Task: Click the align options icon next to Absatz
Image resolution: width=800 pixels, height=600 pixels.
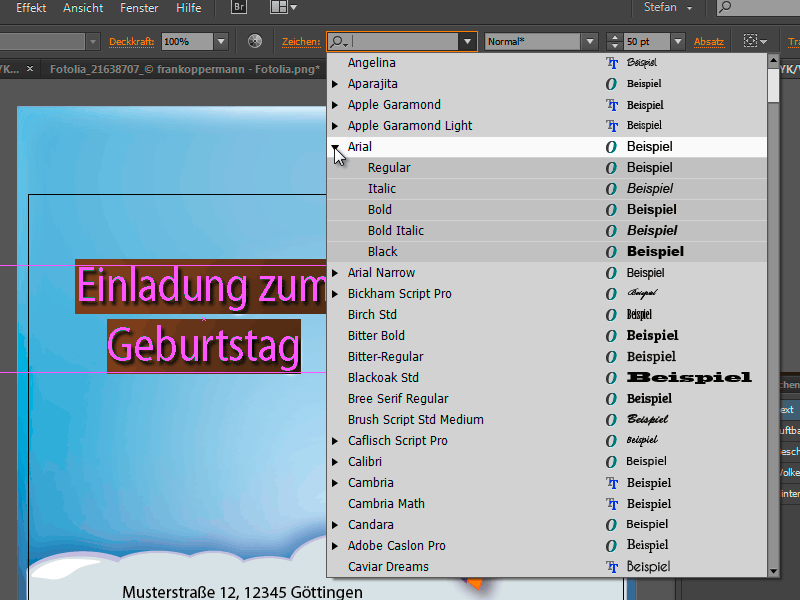Action: (x=755, y=41)
